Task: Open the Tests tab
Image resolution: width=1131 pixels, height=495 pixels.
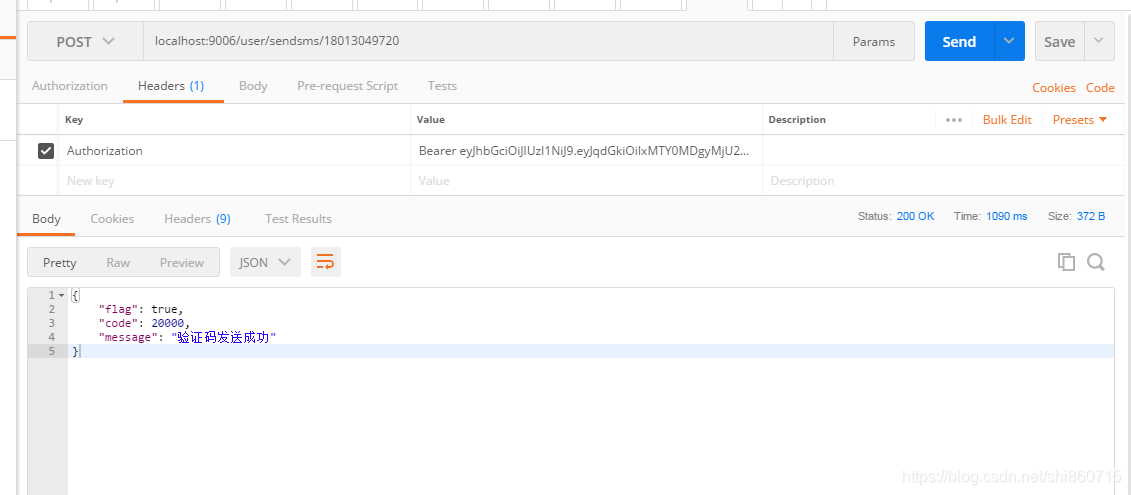Action: (x=442, y=86)
